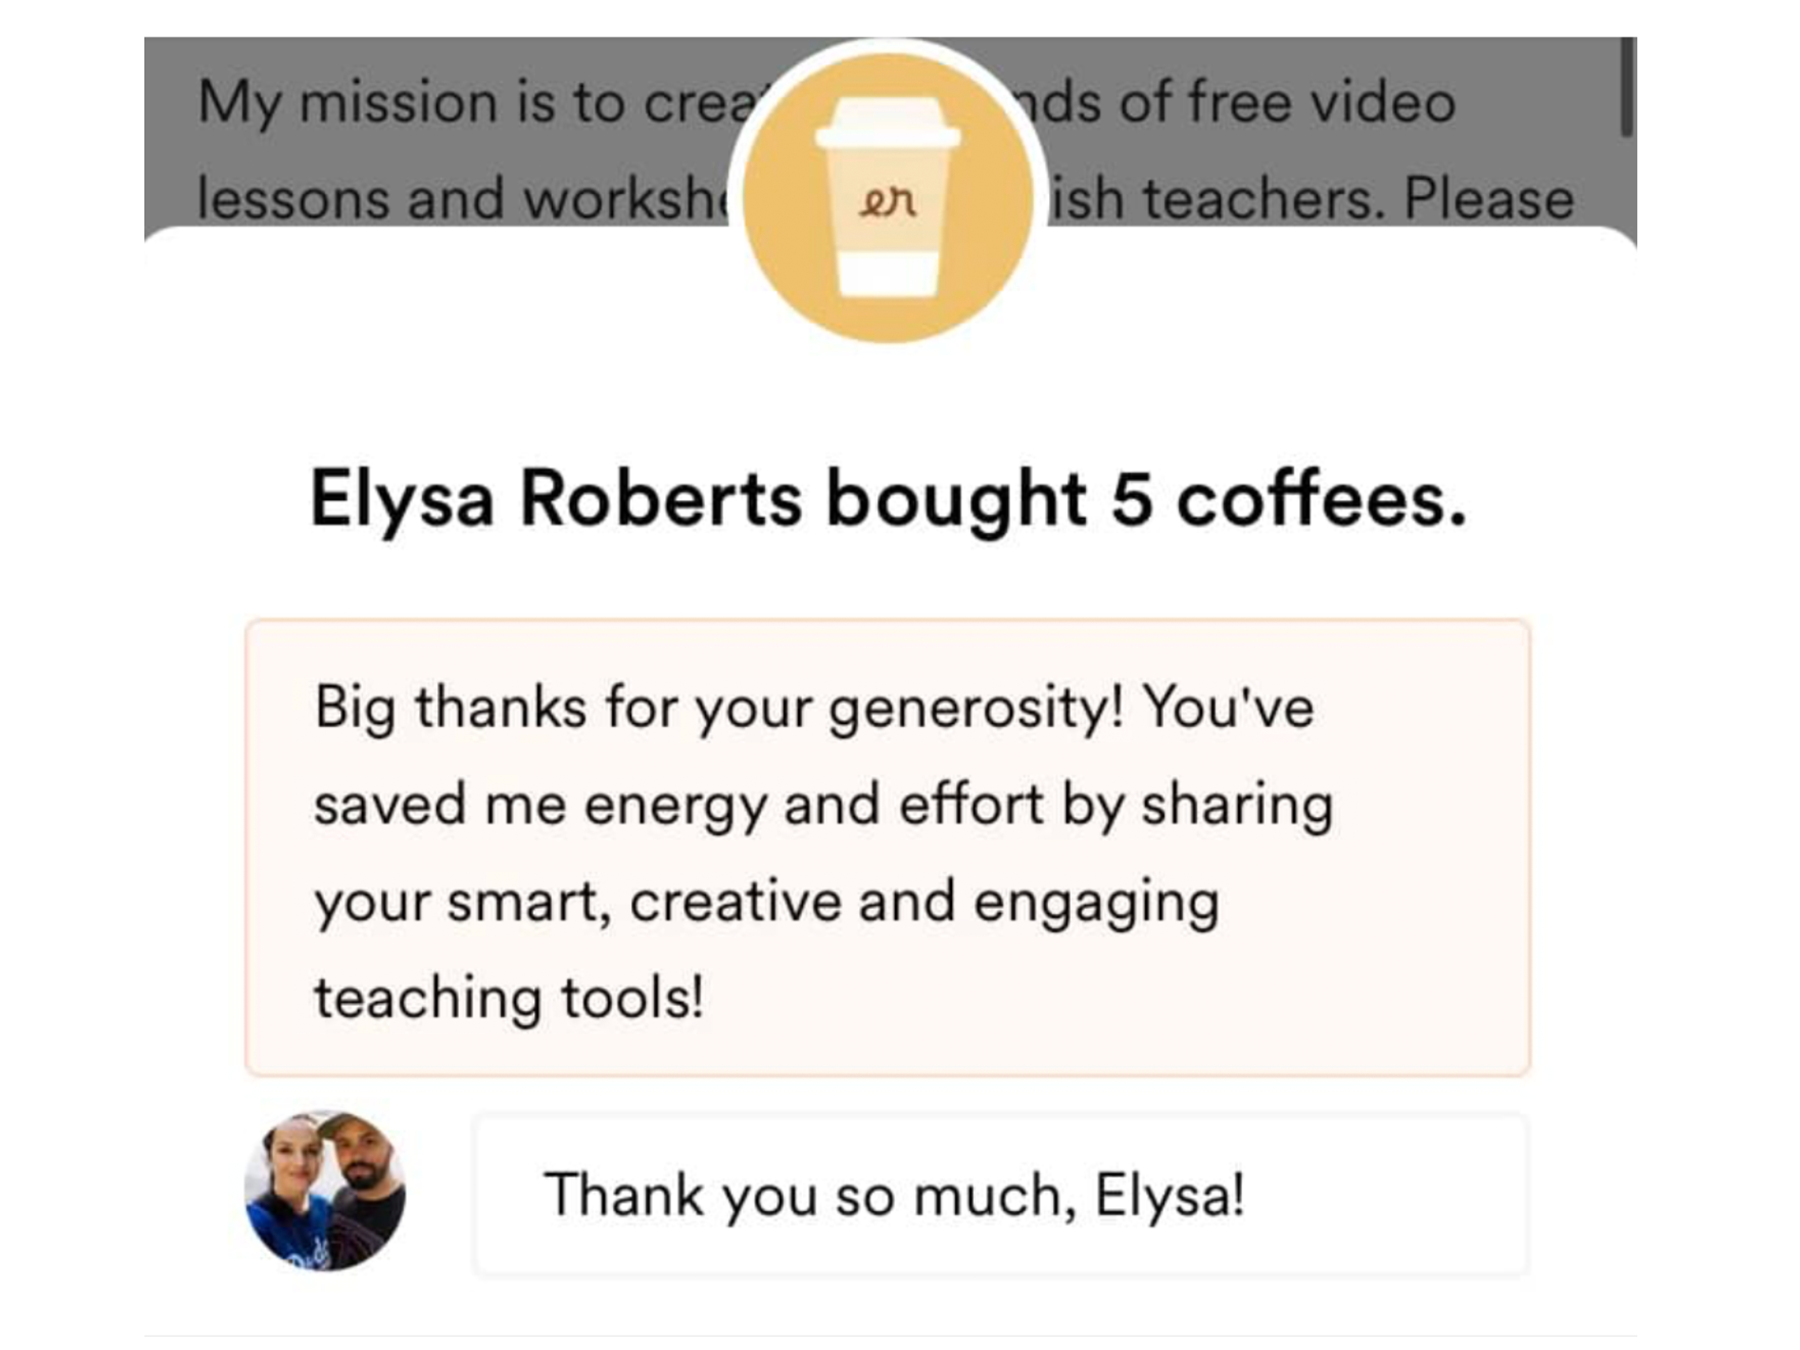Select the "Elysa Roberts" name in the headline
The height and width of the screenshot is (1350, 1800).
pyautogui.click(x=555, y=499)
